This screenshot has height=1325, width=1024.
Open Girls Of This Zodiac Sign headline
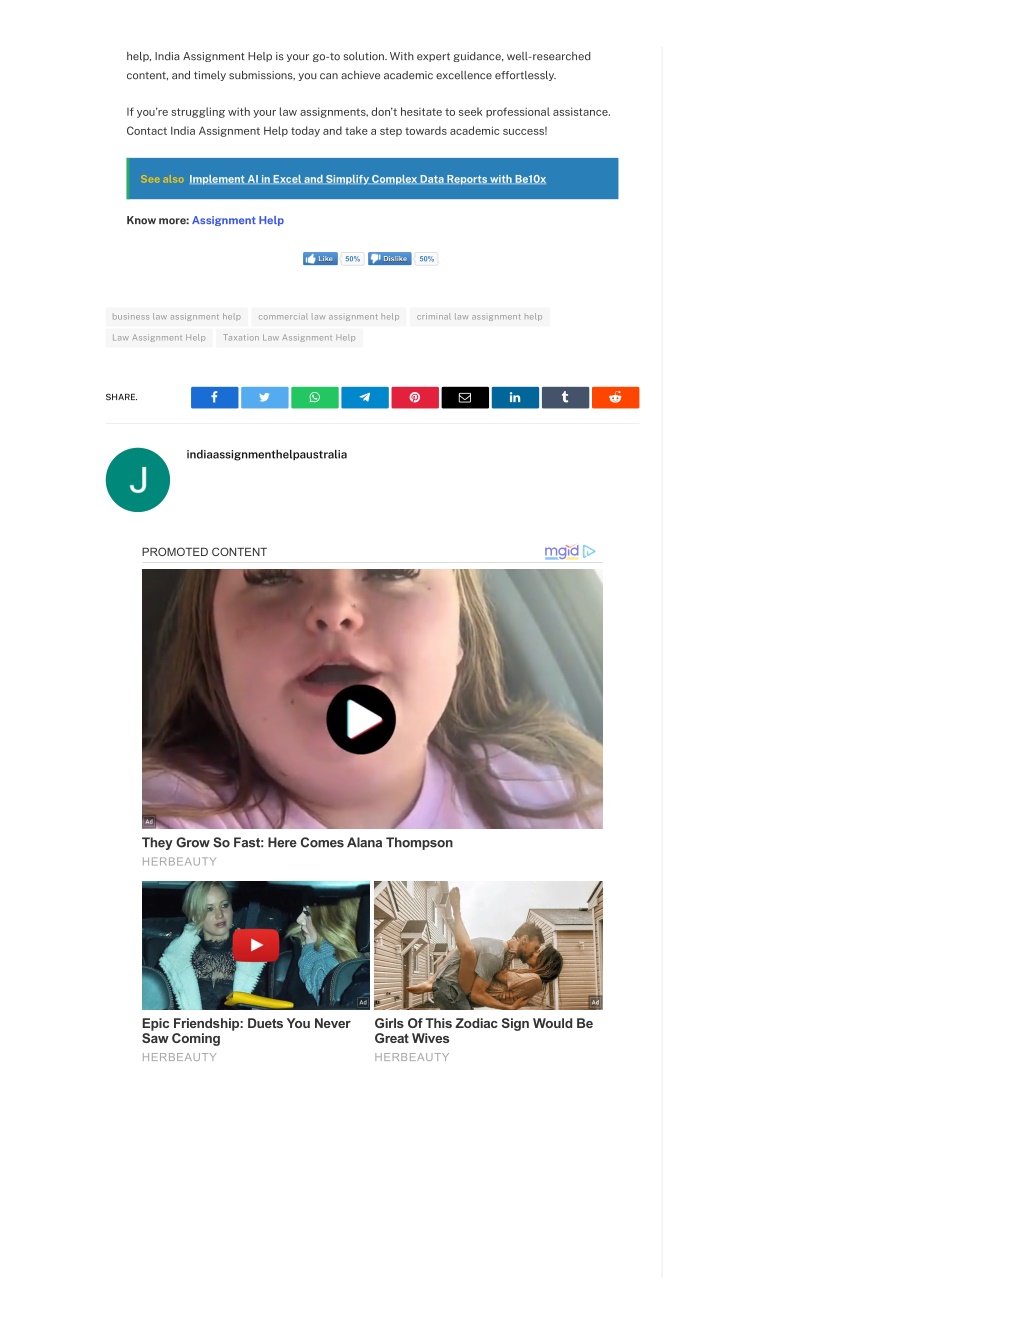[x=484, y=1031]
